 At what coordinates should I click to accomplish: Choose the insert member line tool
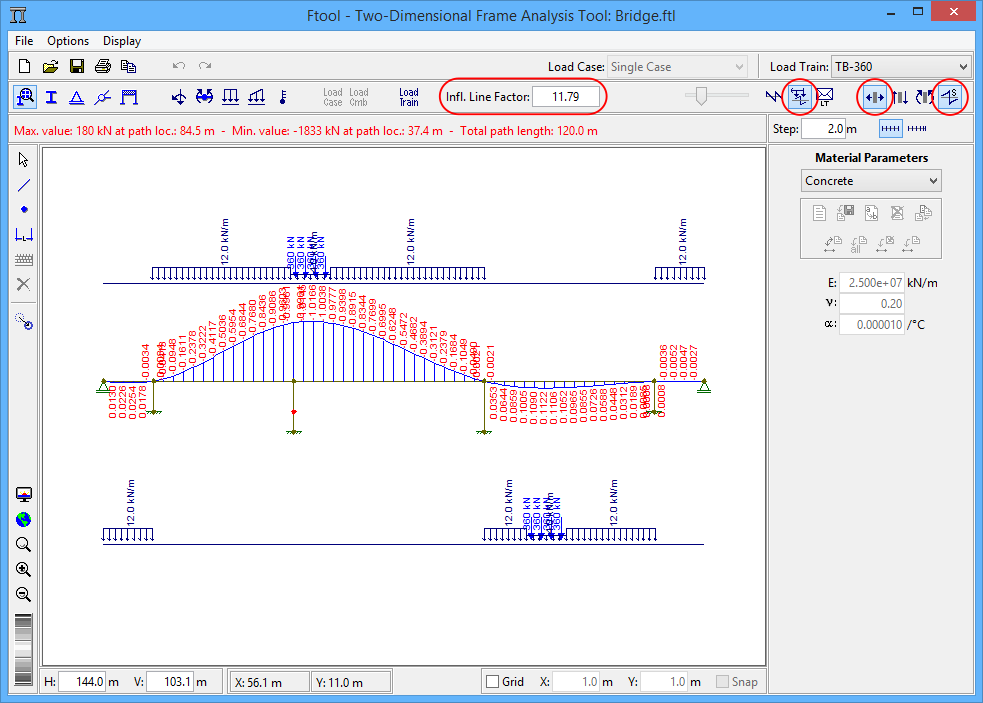click(x=24, y=185)
